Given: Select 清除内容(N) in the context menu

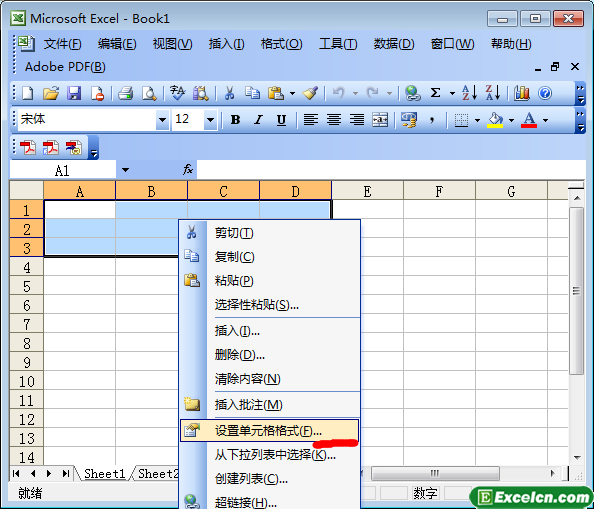Looking at the screenshot, I should click(x=269, y=379).
